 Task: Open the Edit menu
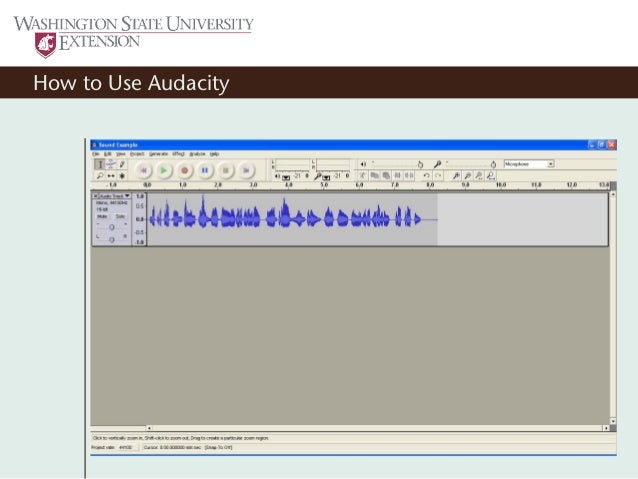[107, 154]
